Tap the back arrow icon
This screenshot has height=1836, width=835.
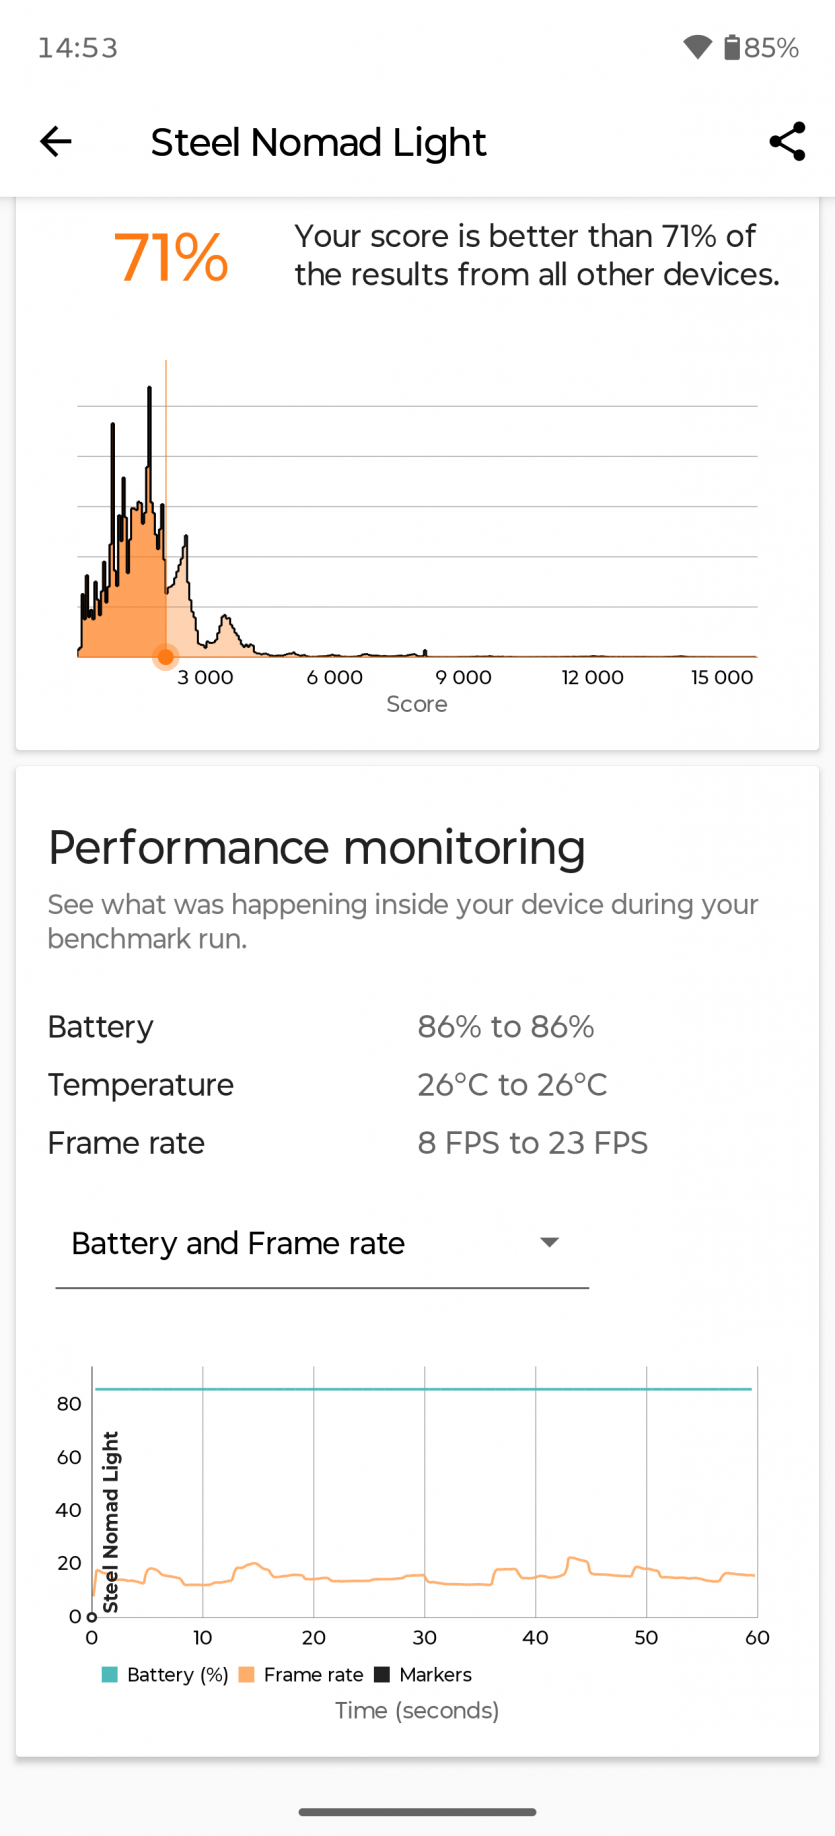[56, 142]
